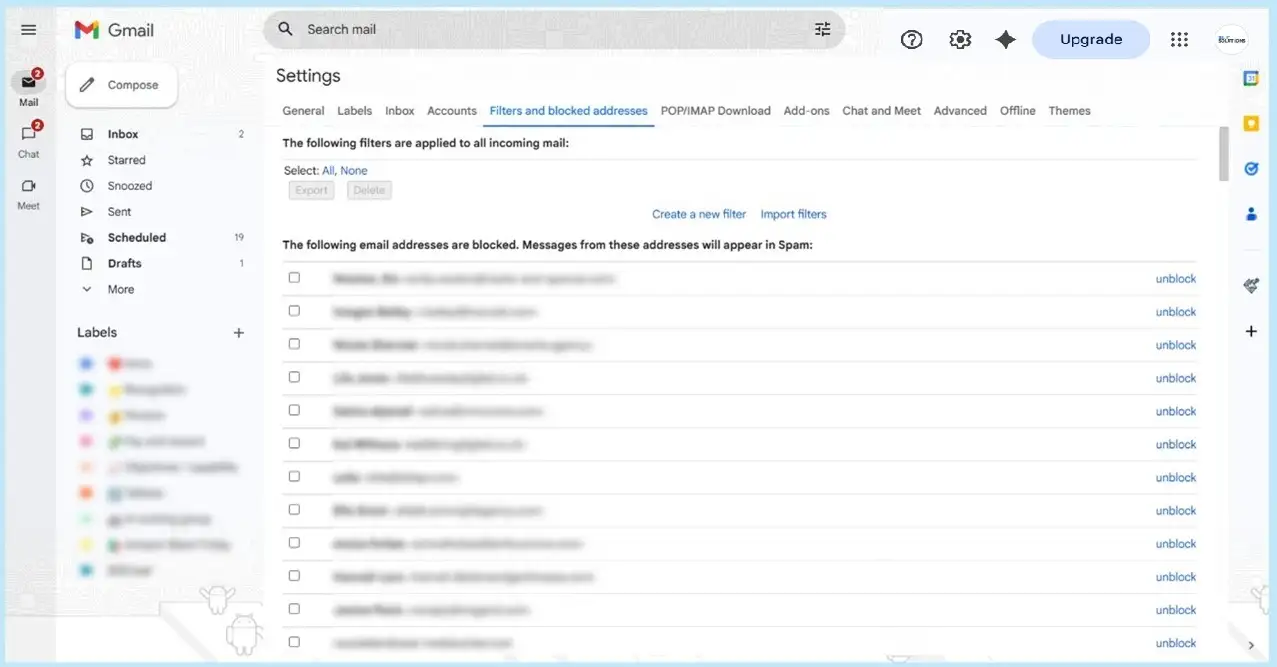Open the Google apps grid
Viewport: 1277px width, 667px height.
pyautogui.click(x=1179, y=40)
